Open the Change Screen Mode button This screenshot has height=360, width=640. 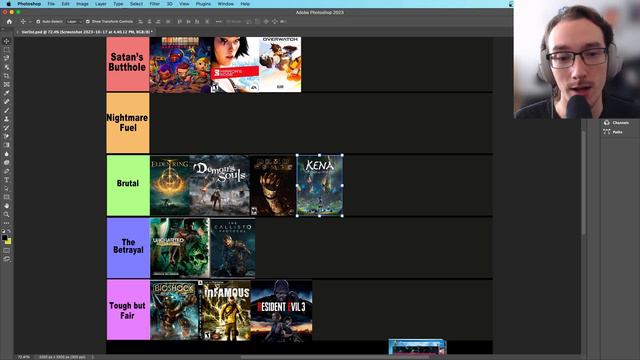pyautogui.click(x=7, y=259)
